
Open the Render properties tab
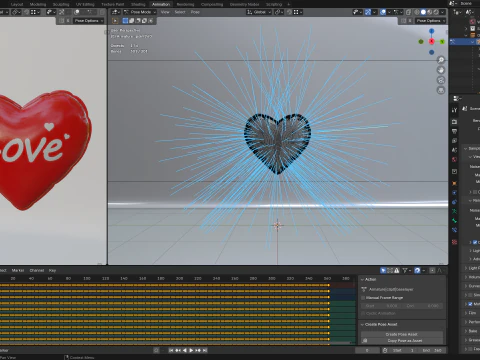(x=454, y=122)
